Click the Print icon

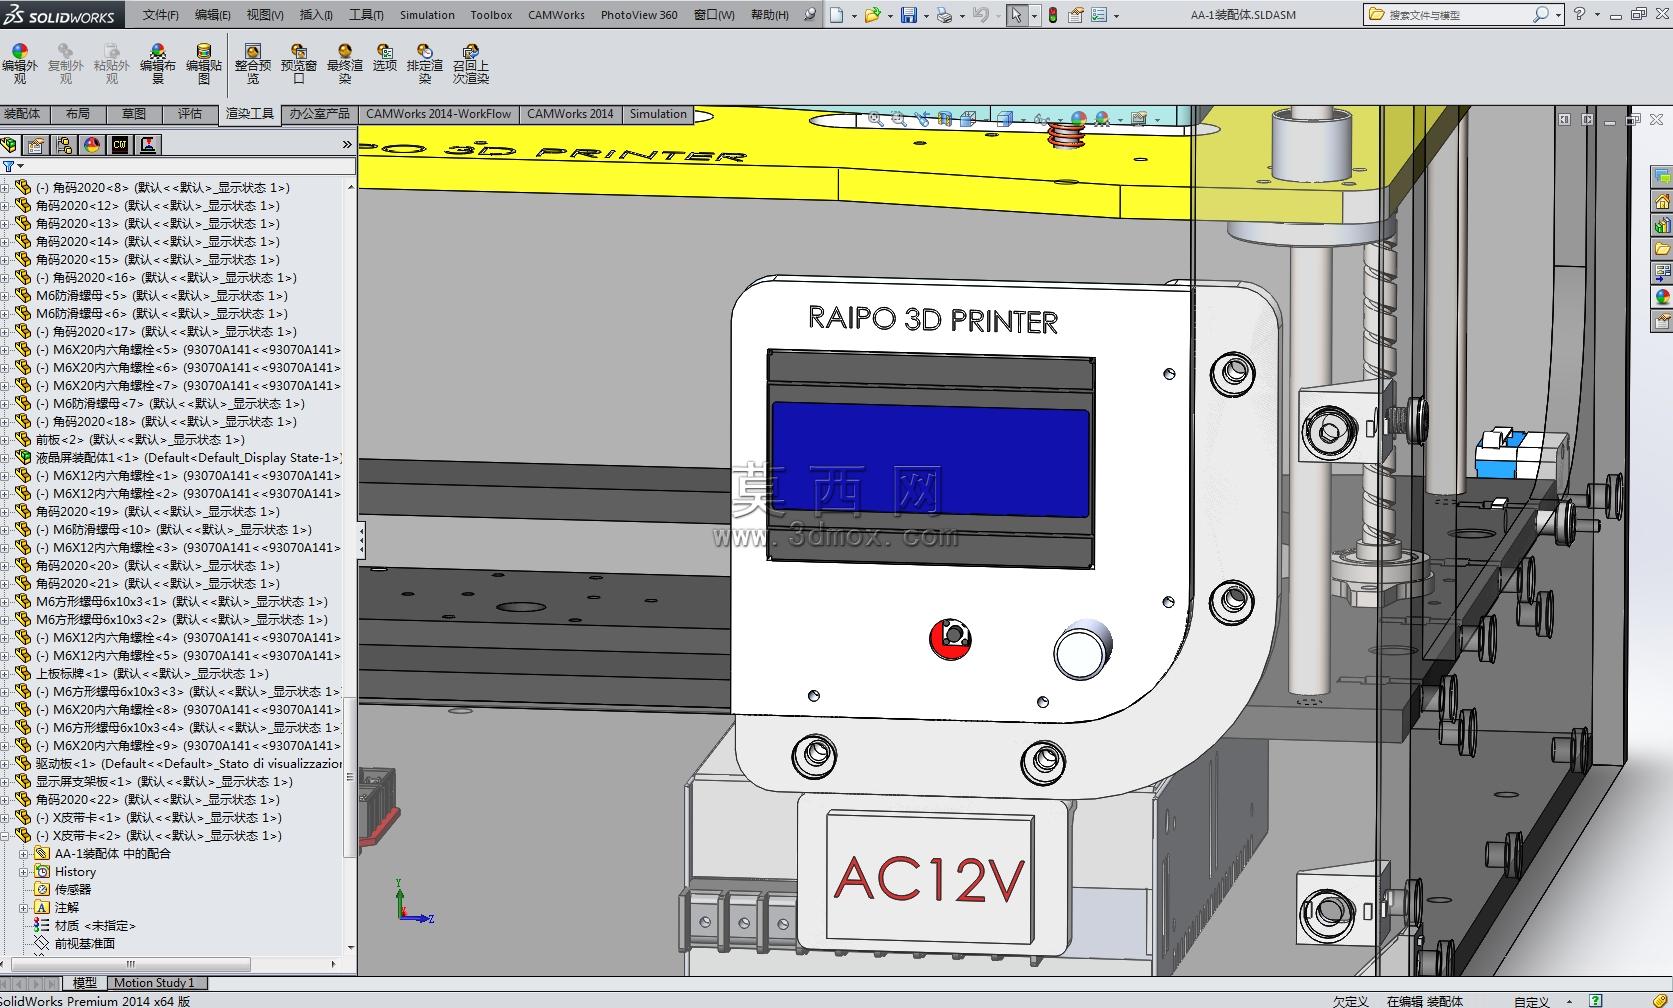[944, 15]
